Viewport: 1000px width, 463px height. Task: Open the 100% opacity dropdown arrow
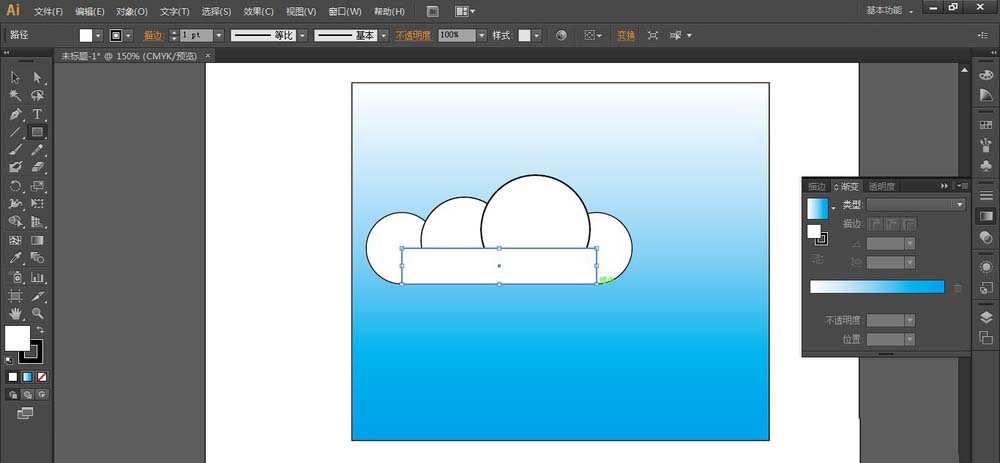[x=482, y=36]
